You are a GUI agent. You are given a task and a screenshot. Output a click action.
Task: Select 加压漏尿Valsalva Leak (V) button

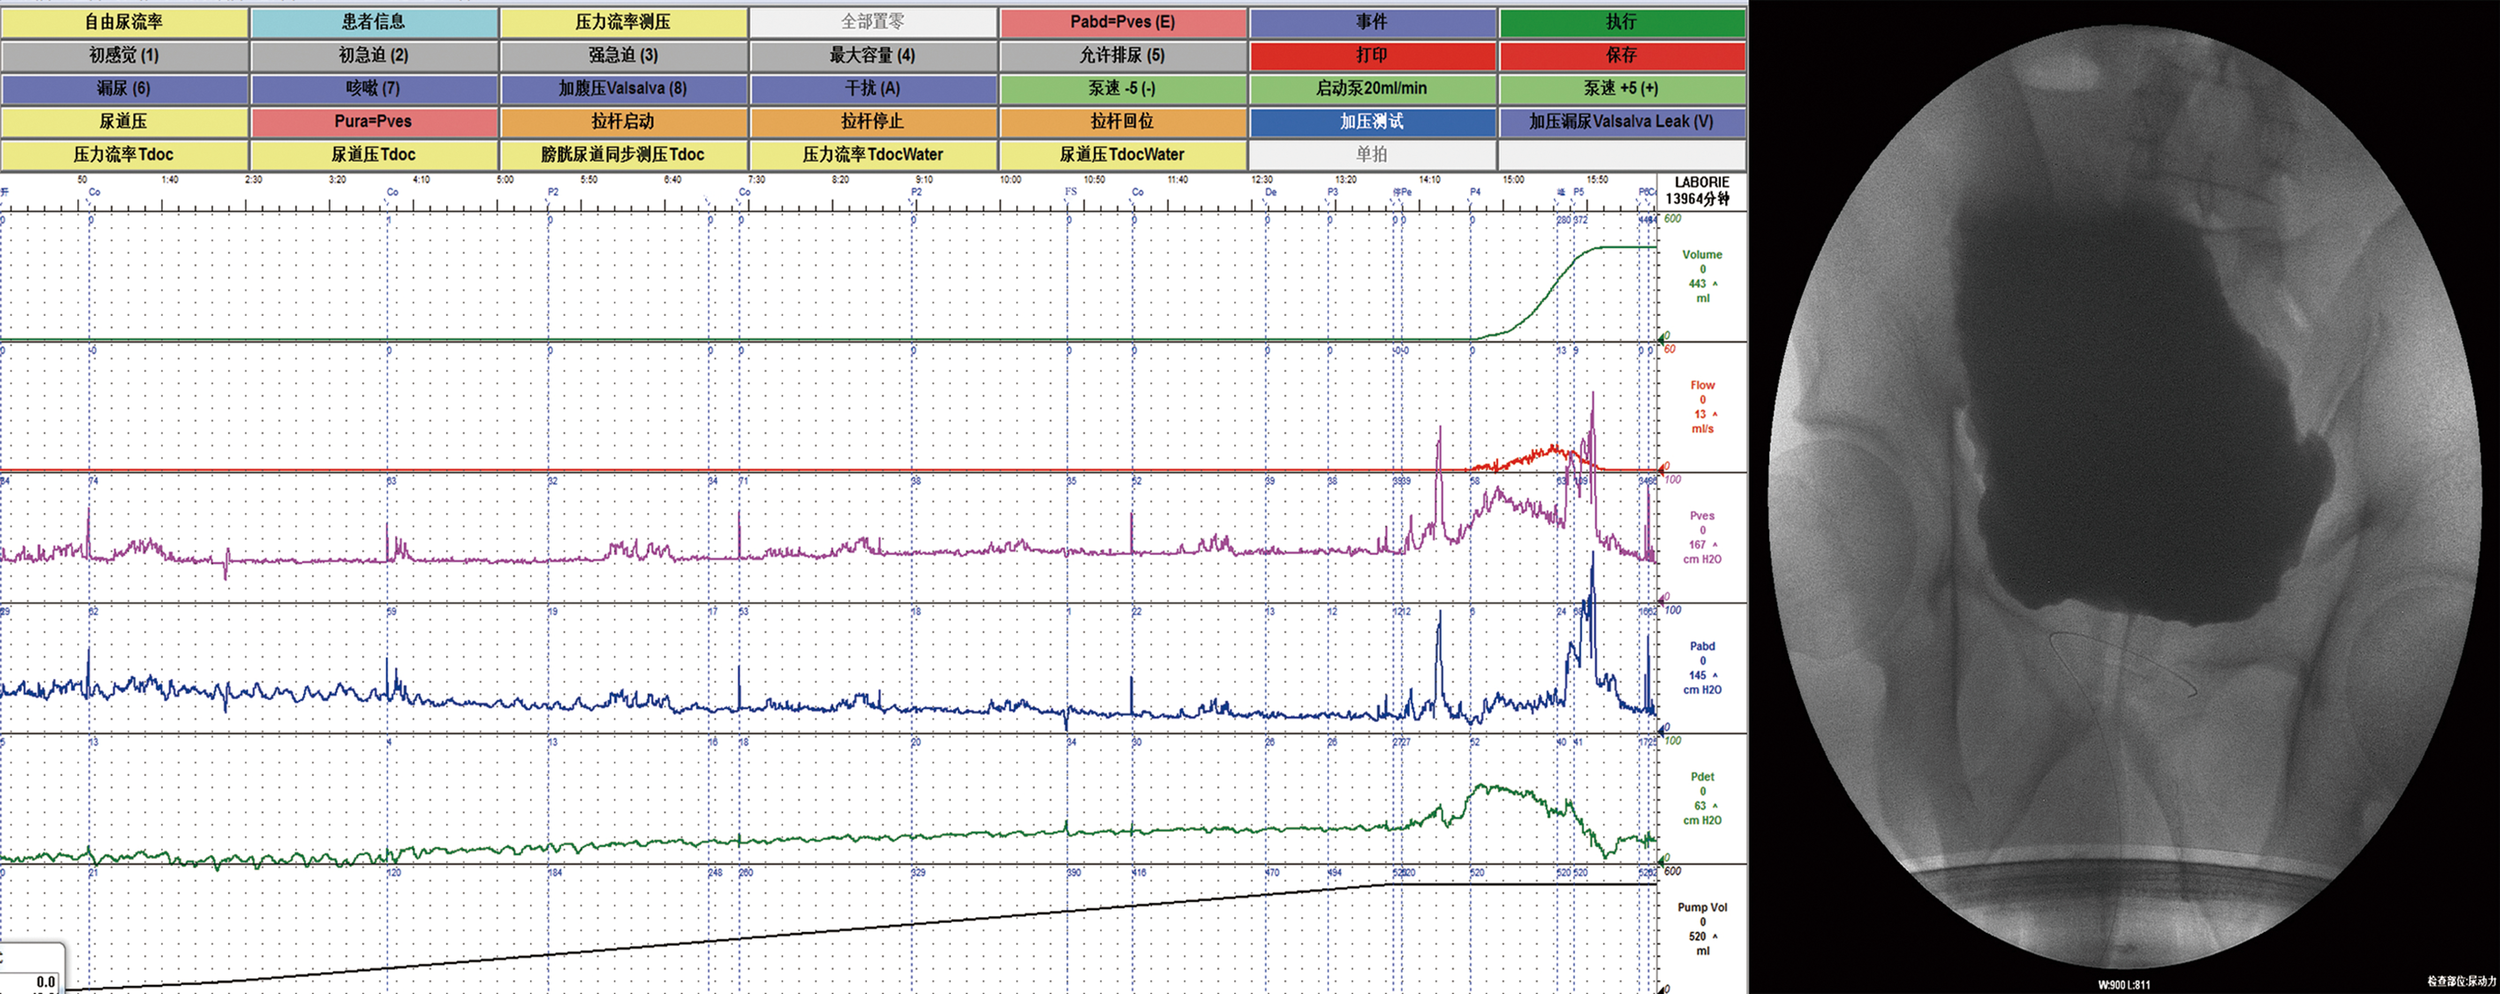pyautogui.click(x=1621, y=121)
